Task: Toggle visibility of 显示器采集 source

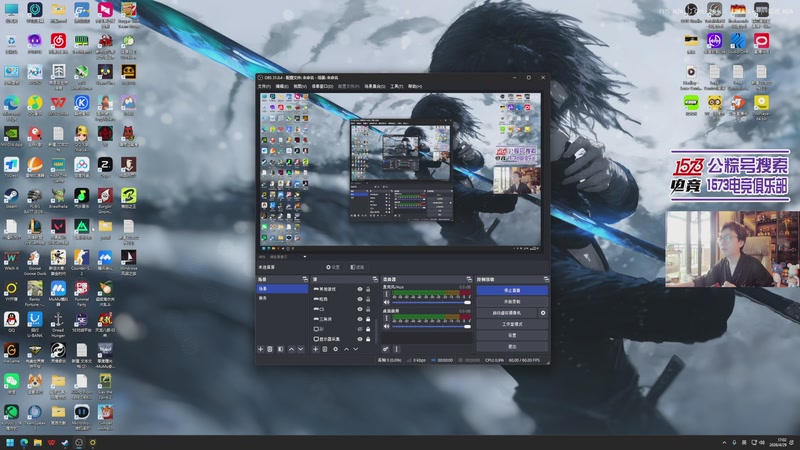Action: pyautogui.click(x=360, y=339)
